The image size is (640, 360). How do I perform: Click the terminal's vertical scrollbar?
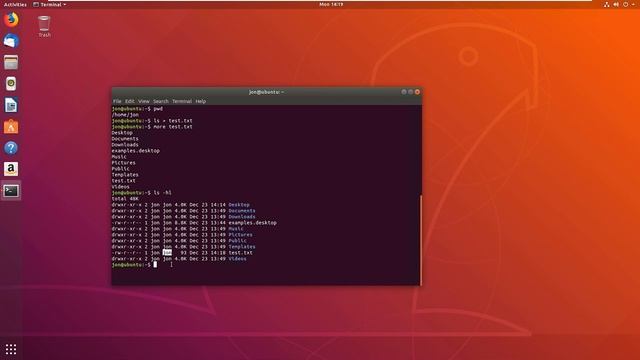(x=420, y=240)
